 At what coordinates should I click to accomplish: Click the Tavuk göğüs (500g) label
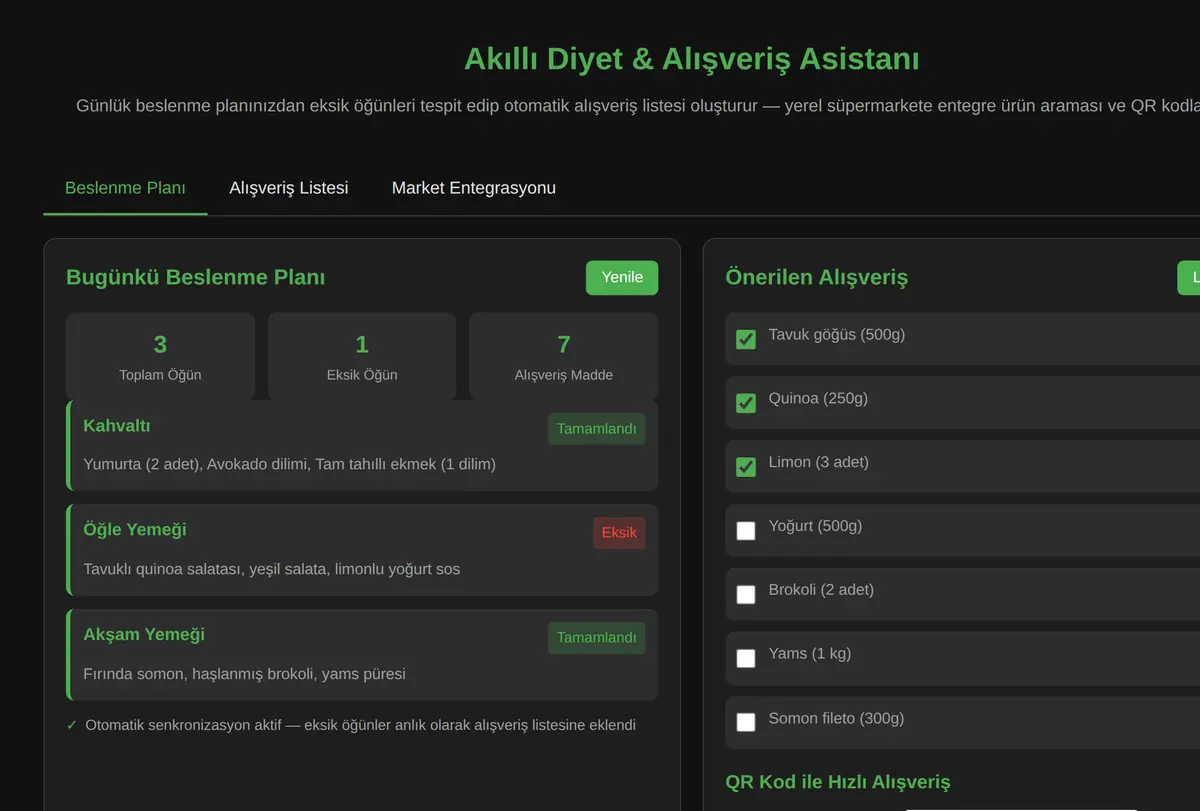tap(837, 334)
